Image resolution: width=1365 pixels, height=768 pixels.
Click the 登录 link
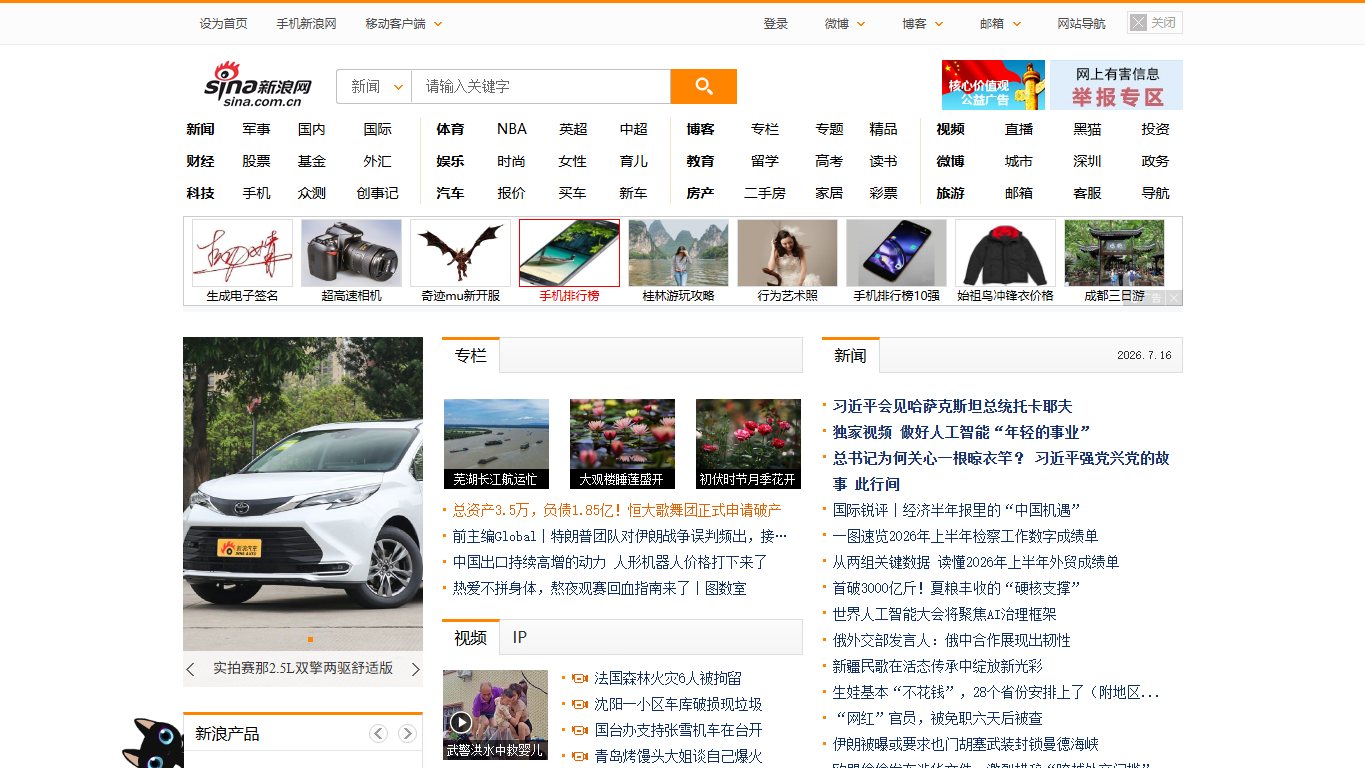776,24
